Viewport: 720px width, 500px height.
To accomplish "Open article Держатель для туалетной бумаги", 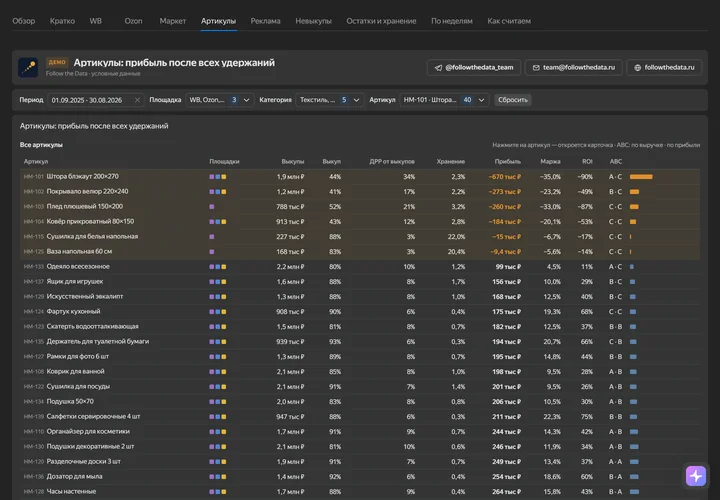I will coord(98,342).
